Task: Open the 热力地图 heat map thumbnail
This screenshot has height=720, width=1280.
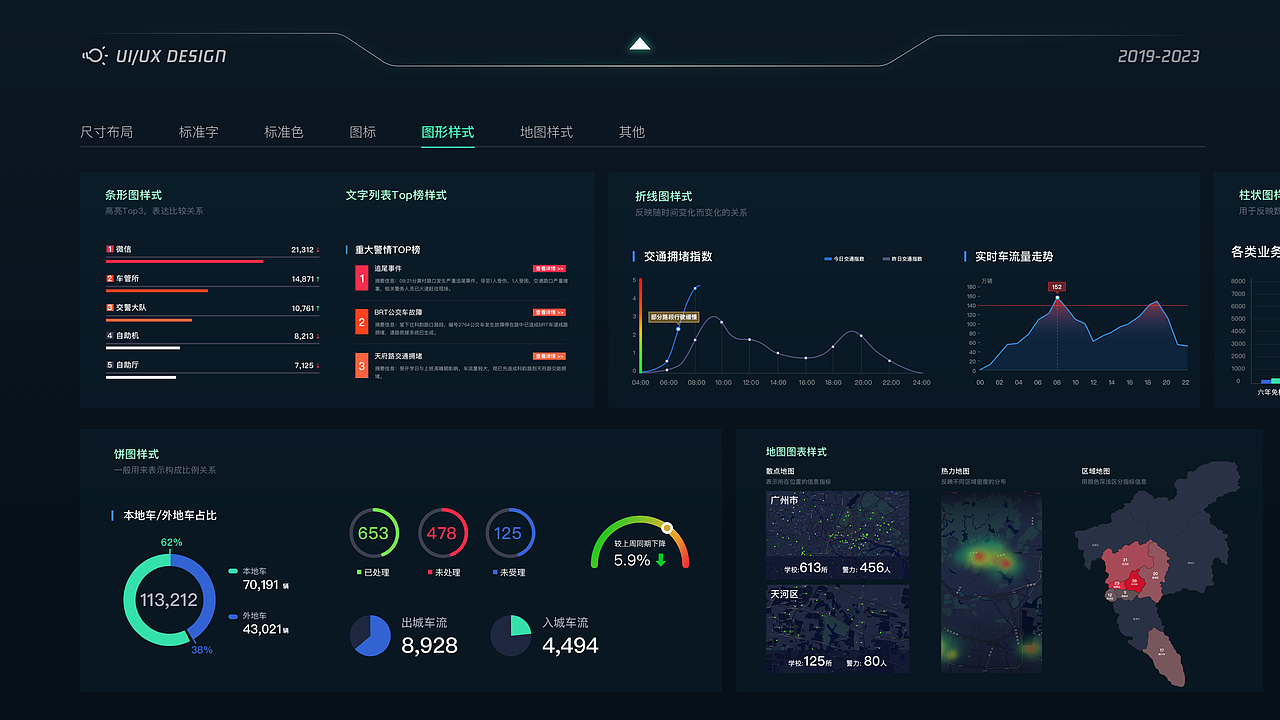Action: (991, 582)
